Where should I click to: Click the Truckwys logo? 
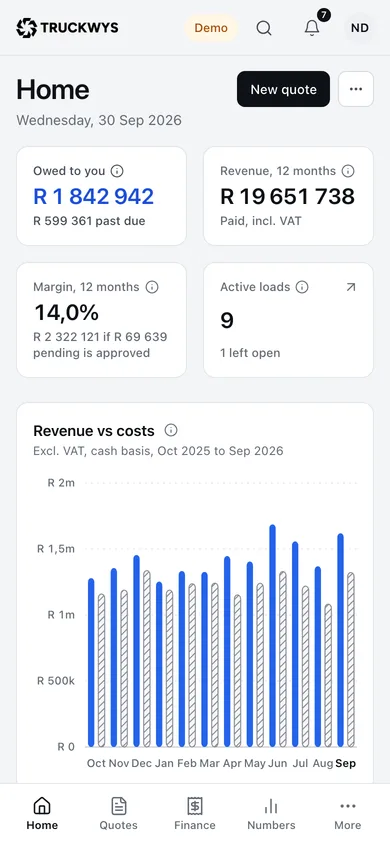point(67,27)
